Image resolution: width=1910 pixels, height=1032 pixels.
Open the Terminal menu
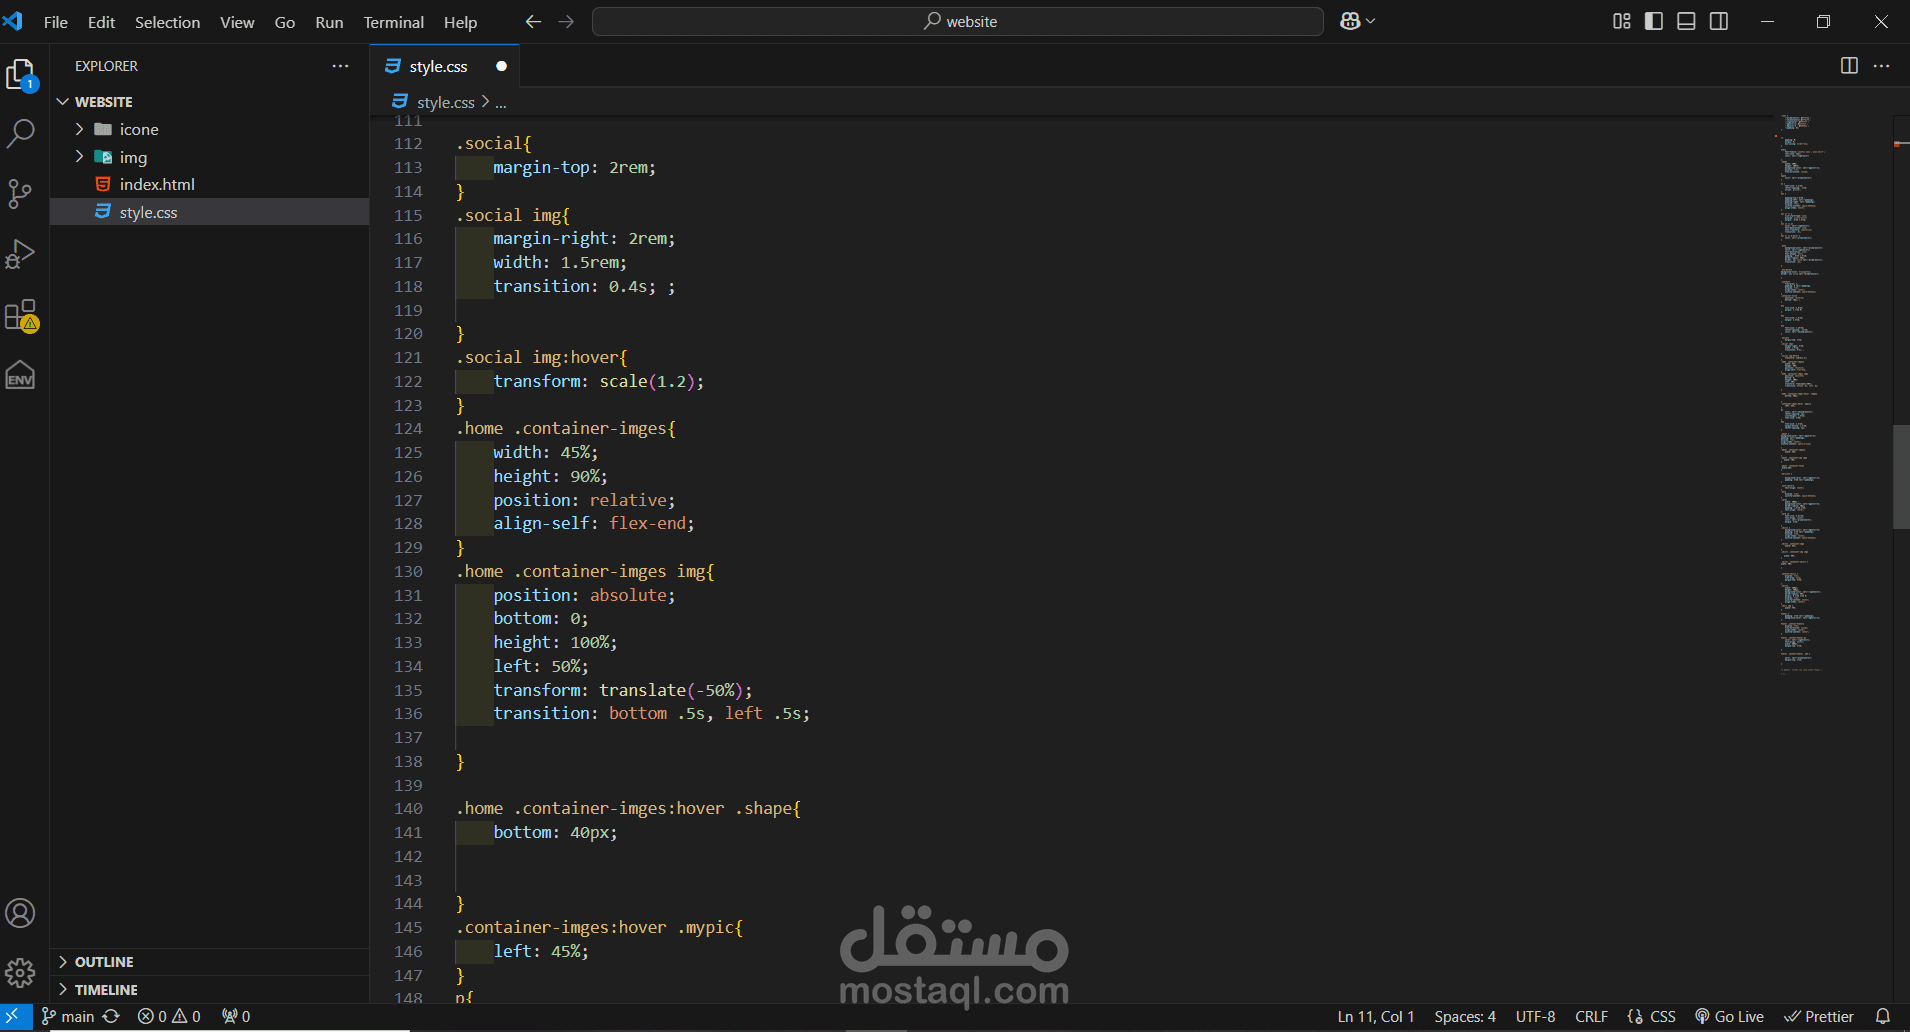pyautogui.click(x=393, y=22)
